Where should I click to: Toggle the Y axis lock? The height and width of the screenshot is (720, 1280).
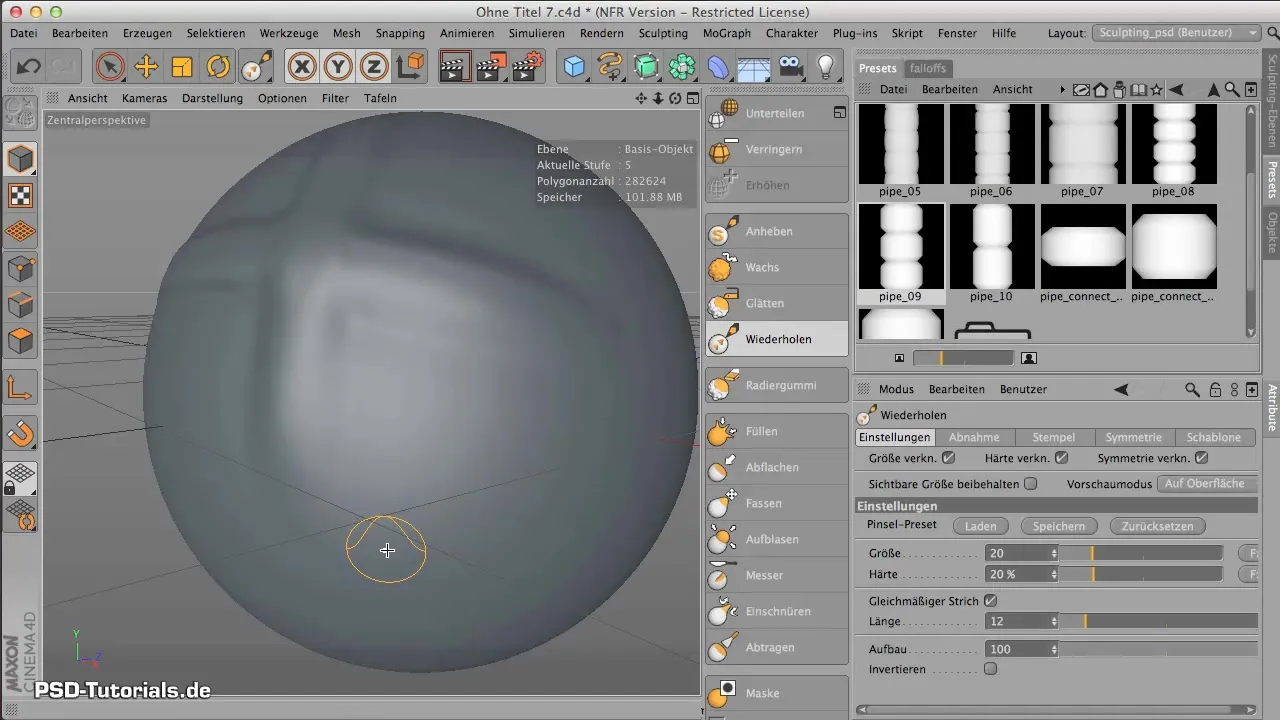pos(338,67)
